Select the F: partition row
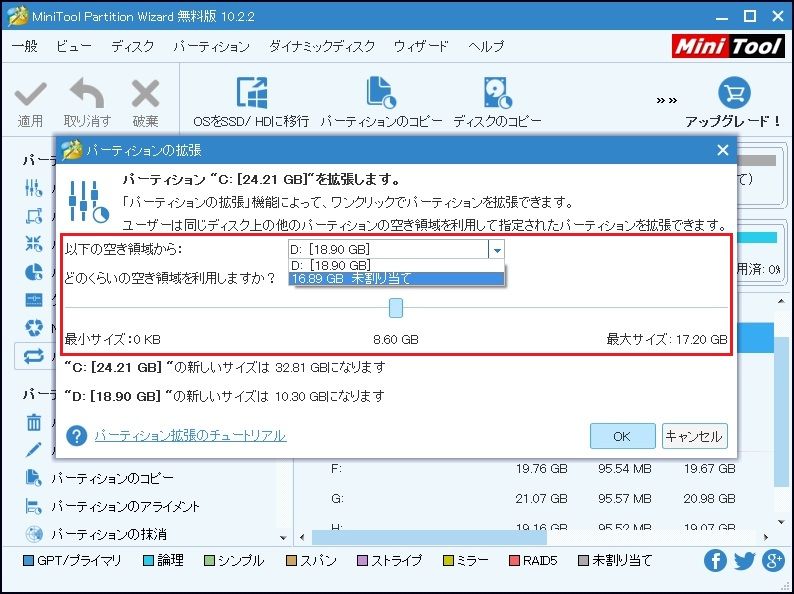Viewport: 794px width, 594px height. click(x=534, y=469)
